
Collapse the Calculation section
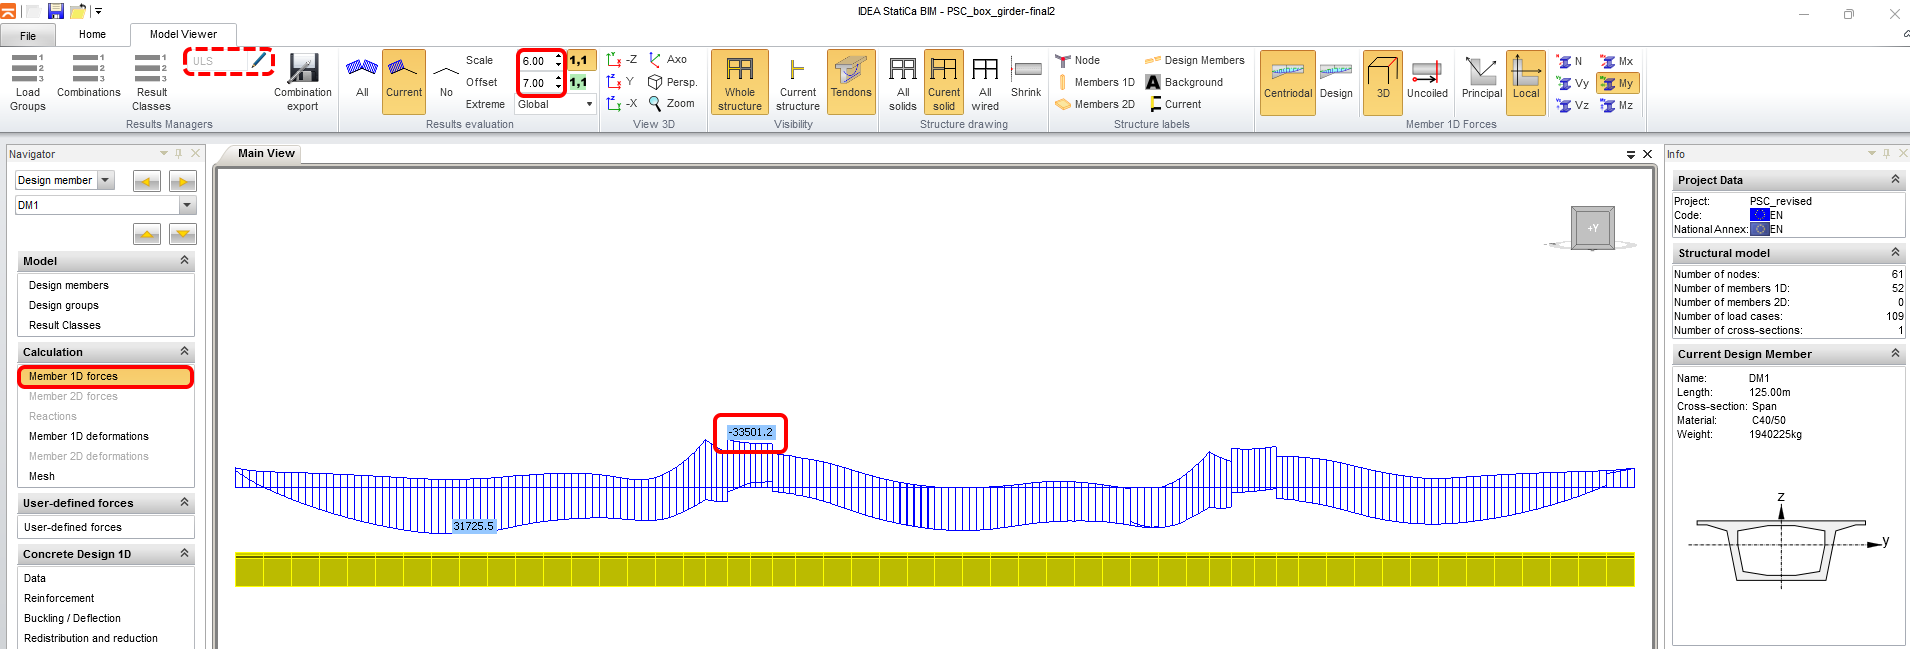click(x=184, y=351)
